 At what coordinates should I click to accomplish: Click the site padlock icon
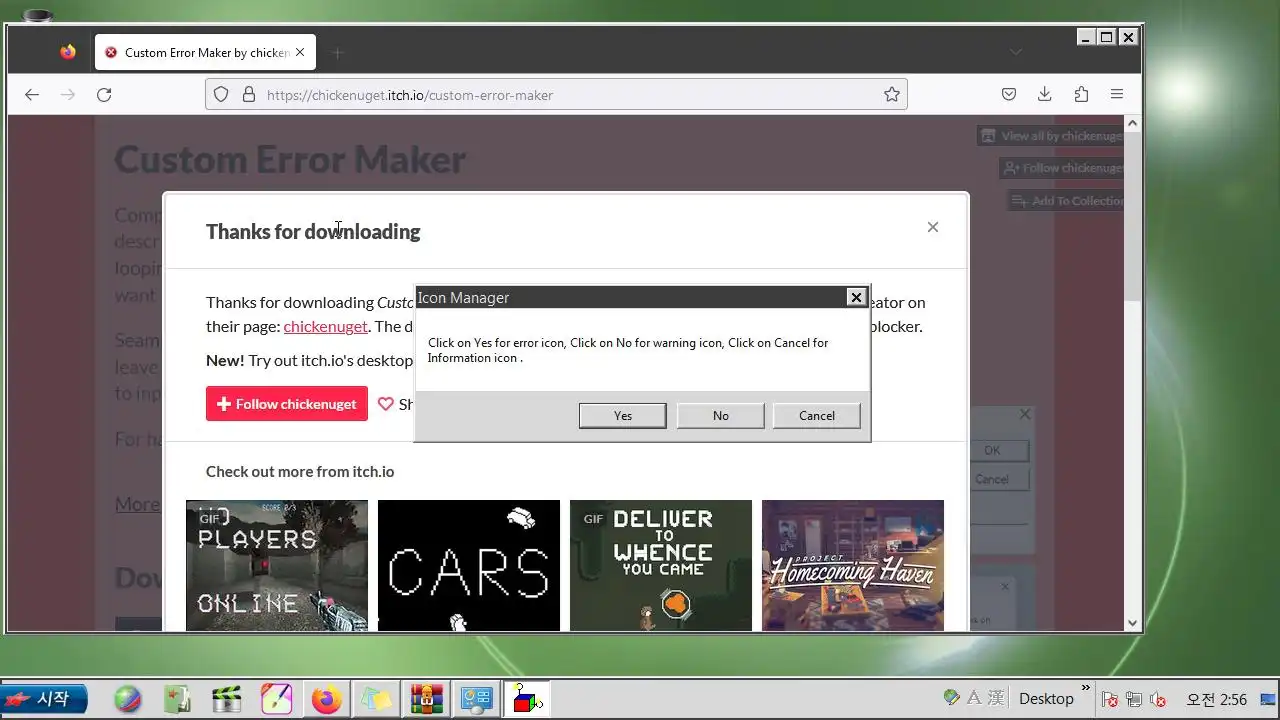pos(248,95)
